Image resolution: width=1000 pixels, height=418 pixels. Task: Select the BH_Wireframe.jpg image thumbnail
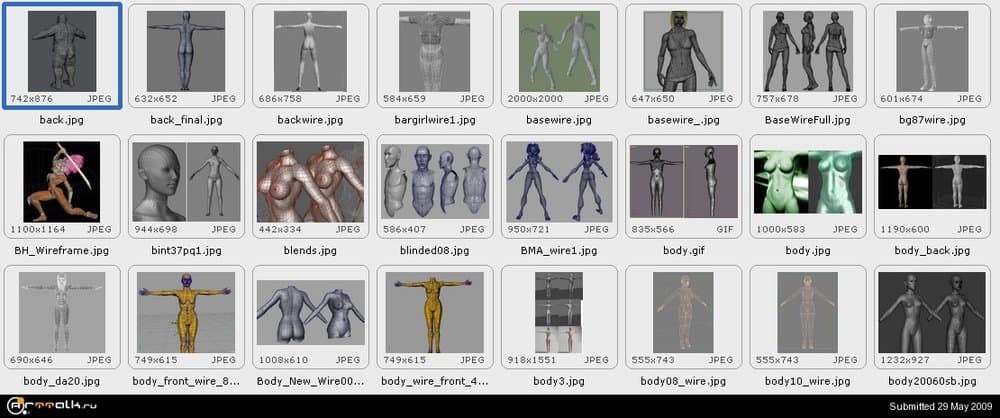click(x=62, y=182)
